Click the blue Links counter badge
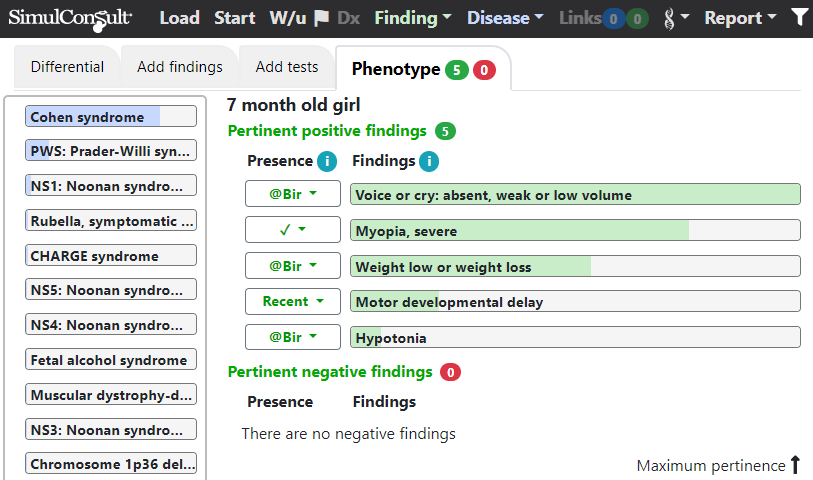 613,19
